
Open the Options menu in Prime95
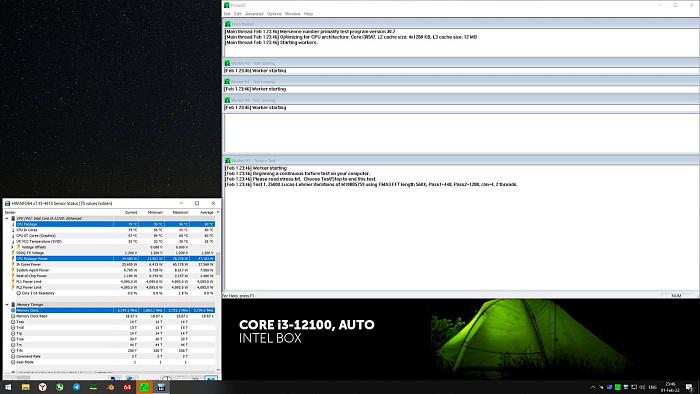click(x=274, y=14)
